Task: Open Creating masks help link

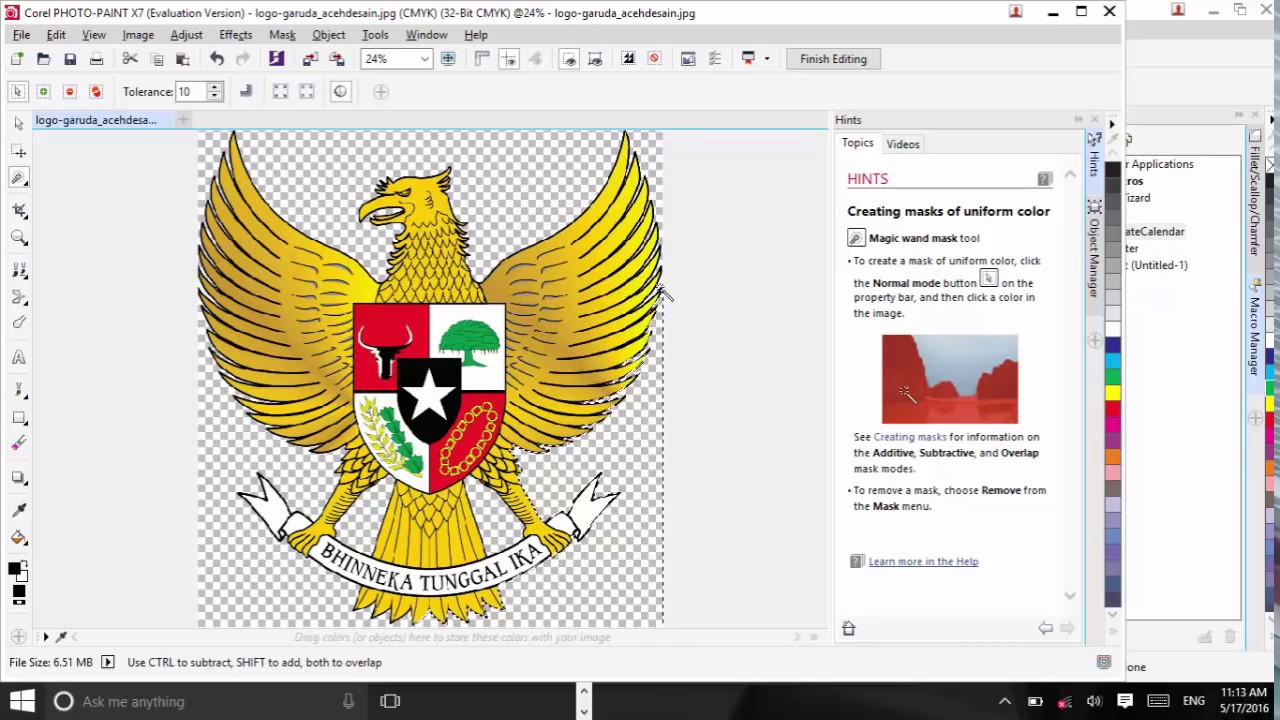Action: 910,437
